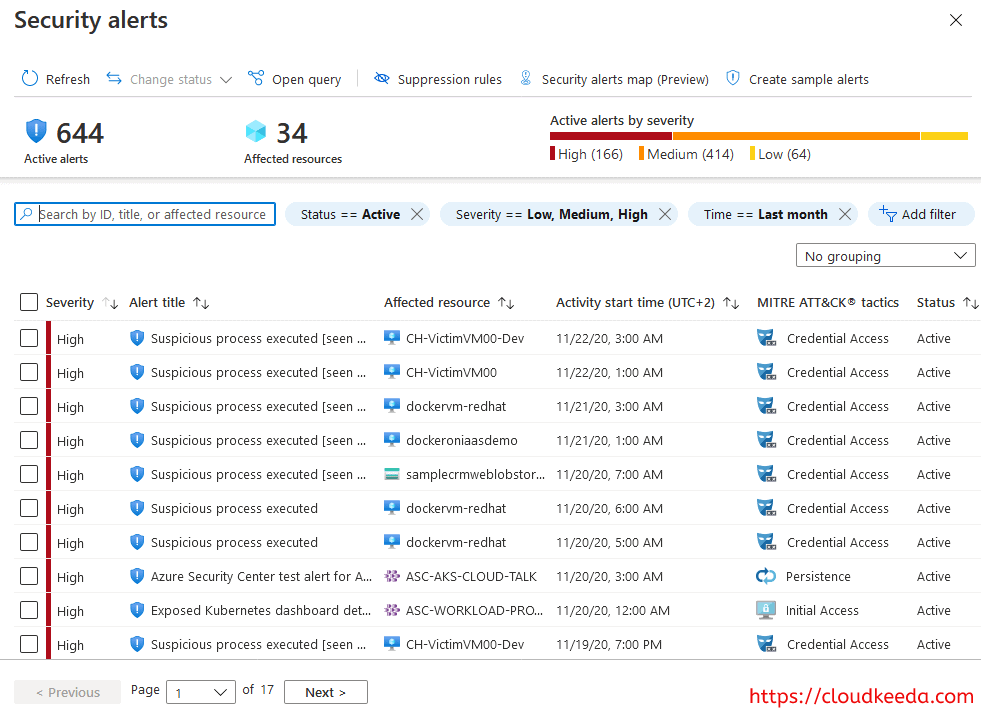Screen dimensions: 981x715
Task: Click Open query in the toolbar
Action: 307,79
